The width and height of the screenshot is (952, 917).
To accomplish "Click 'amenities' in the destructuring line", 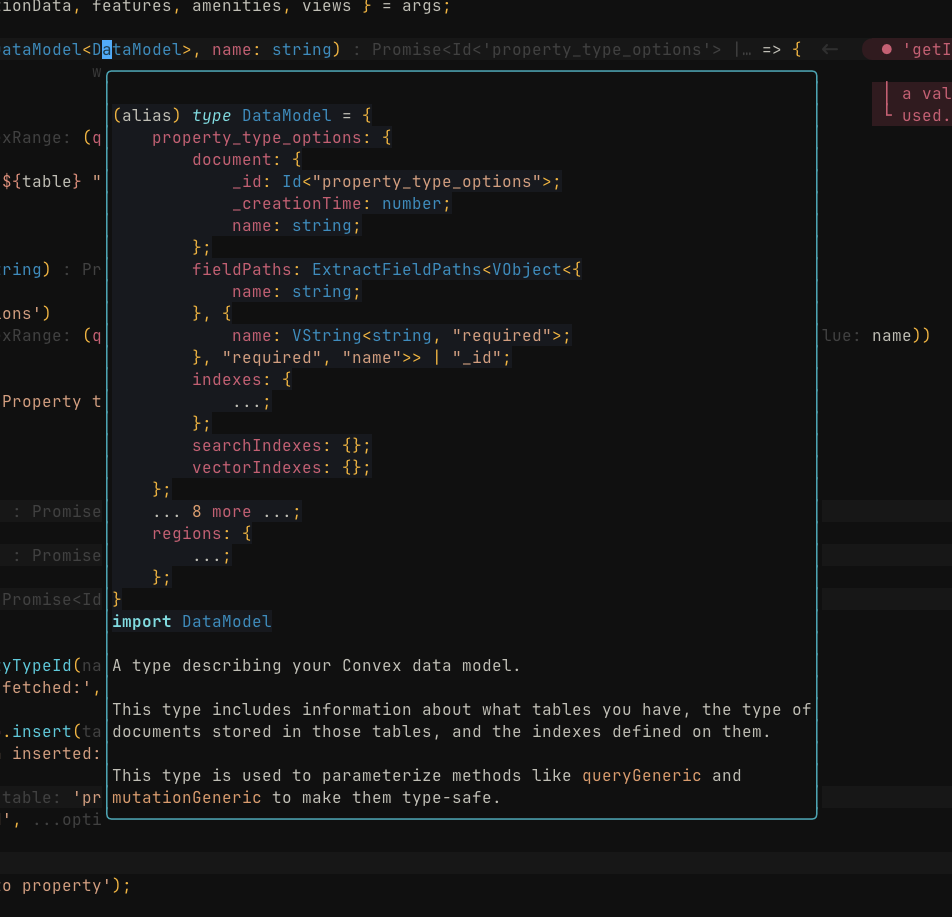I will 236,7.
